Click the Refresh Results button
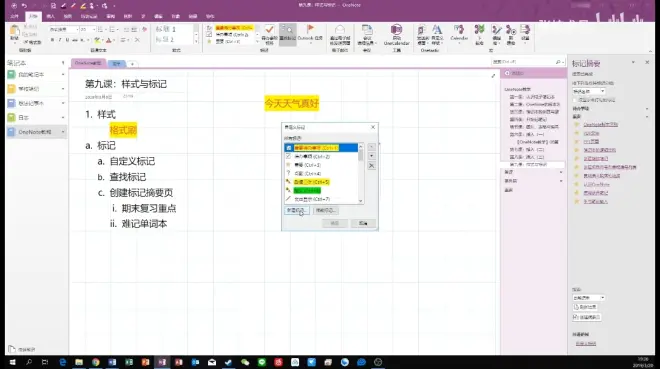This screenshot has width=660, height=369. point(585,307)
